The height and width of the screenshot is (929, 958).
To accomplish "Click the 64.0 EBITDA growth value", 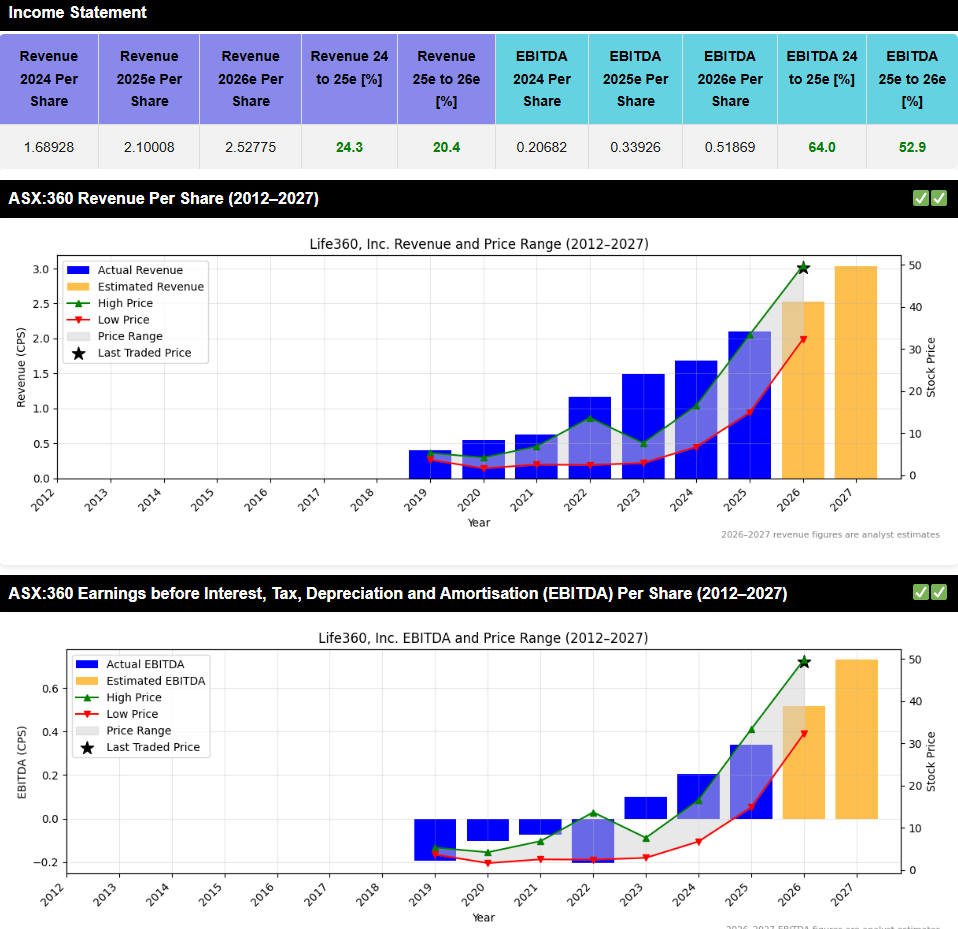I will (x=821, y=147).
